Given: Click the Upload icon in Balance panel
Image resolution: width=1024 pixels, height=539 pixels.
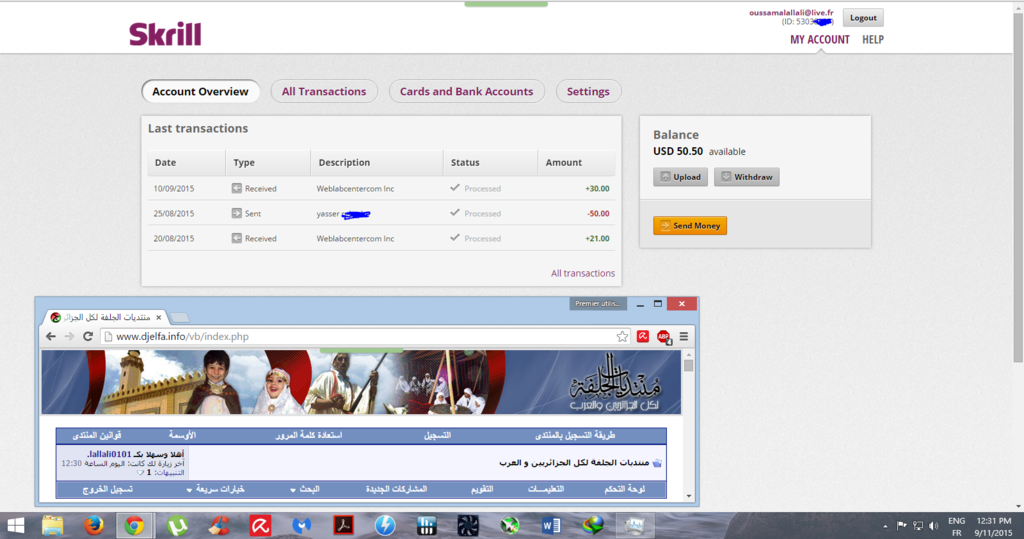Looking at the screenshot, I should [x=665, y=177].
